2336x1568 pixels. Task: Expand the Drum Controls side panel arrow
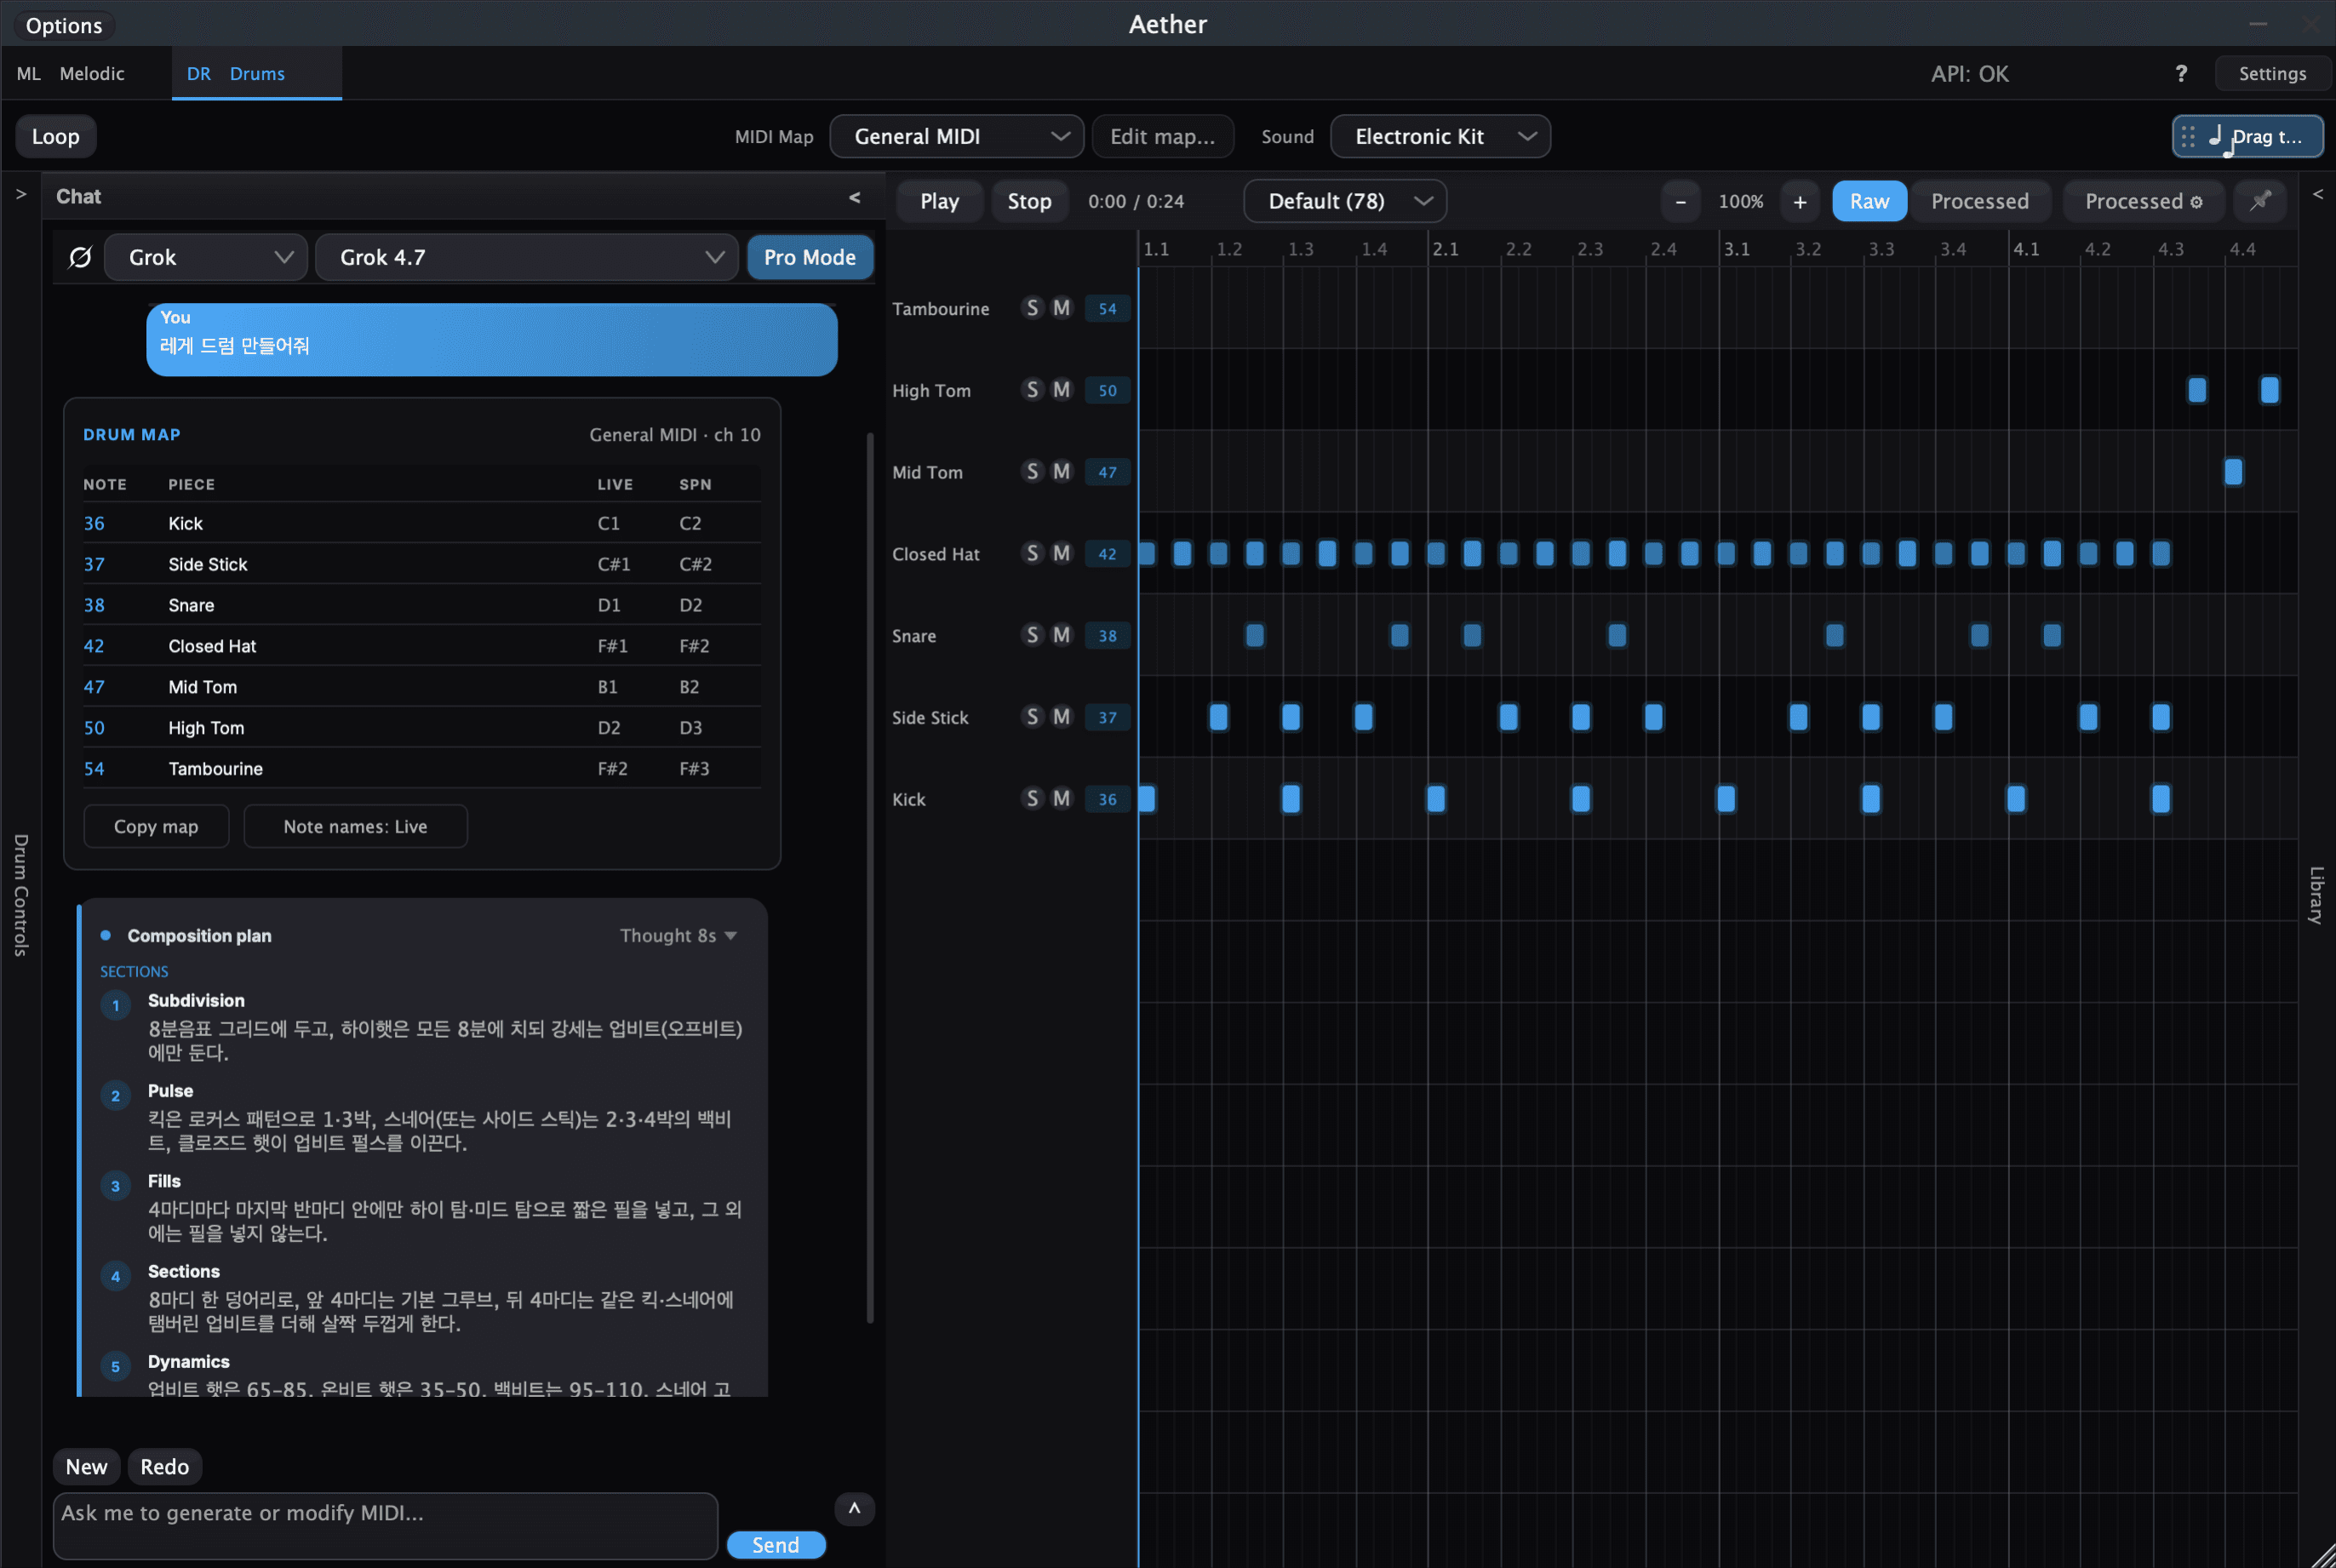click(21, 195)
